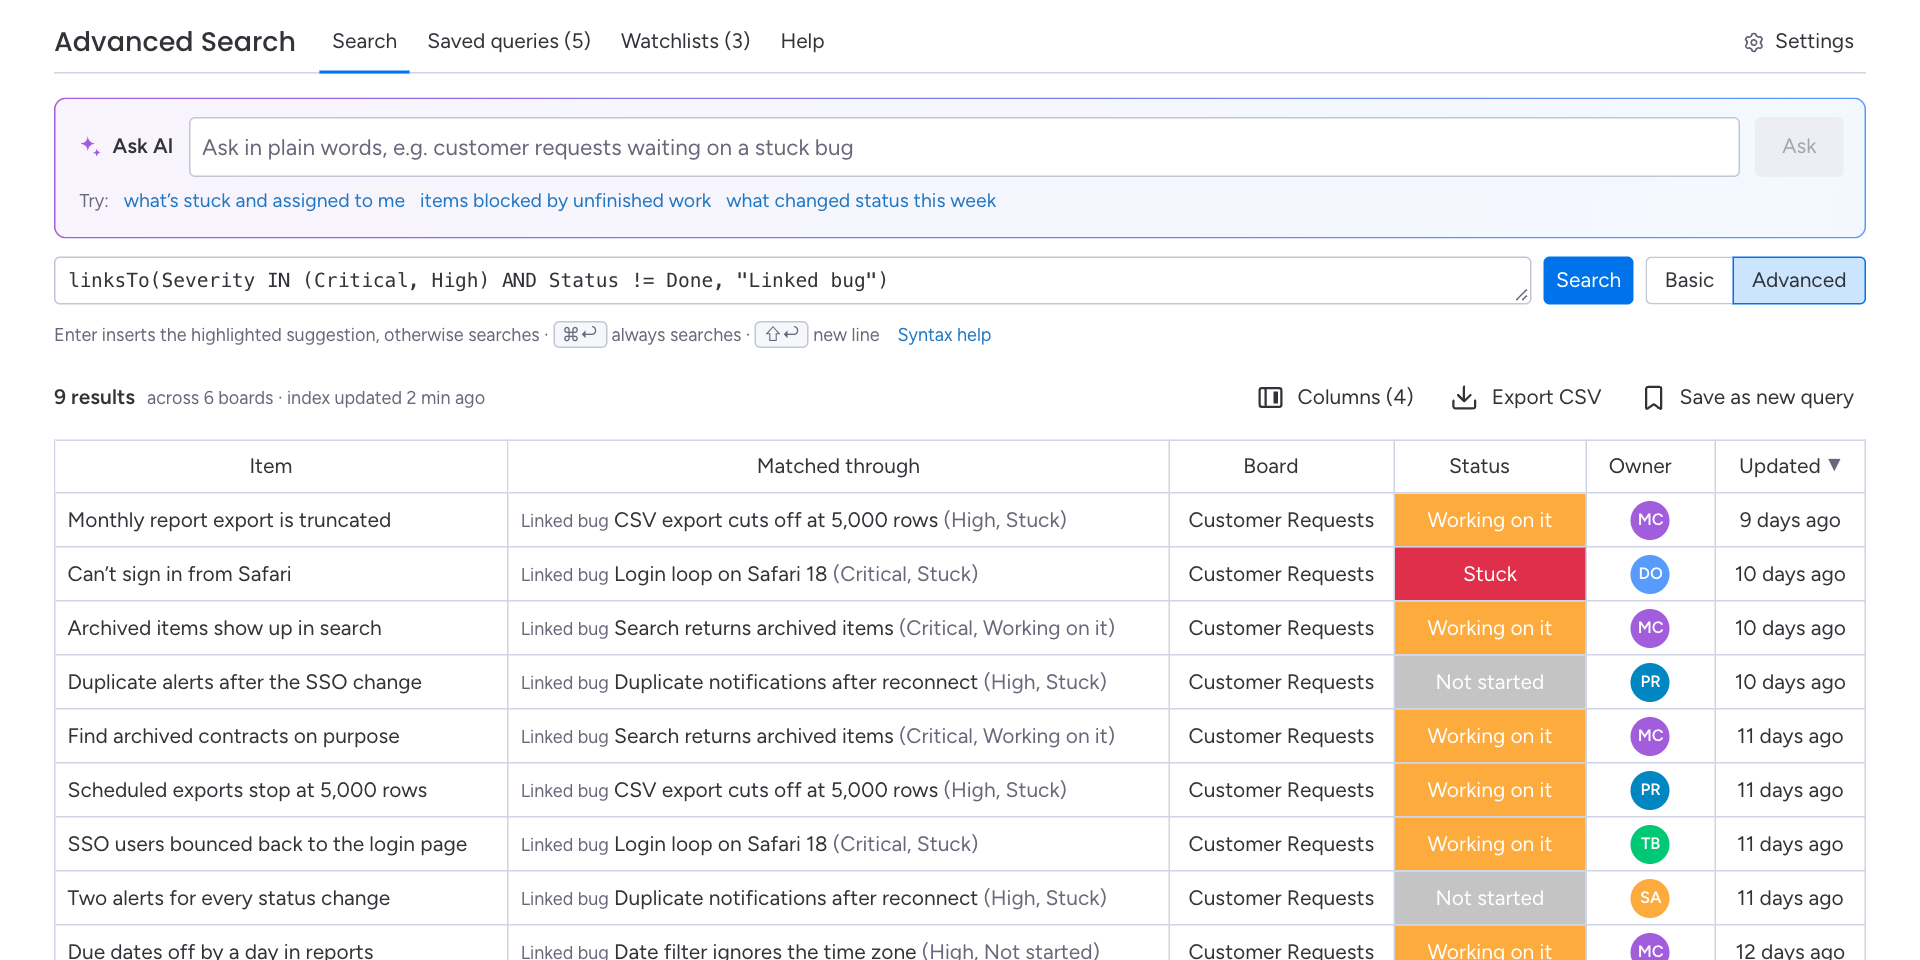Open item 'Can't sign in from Safari'
This screenshot has width=1920, height=960.
point(179,574)
